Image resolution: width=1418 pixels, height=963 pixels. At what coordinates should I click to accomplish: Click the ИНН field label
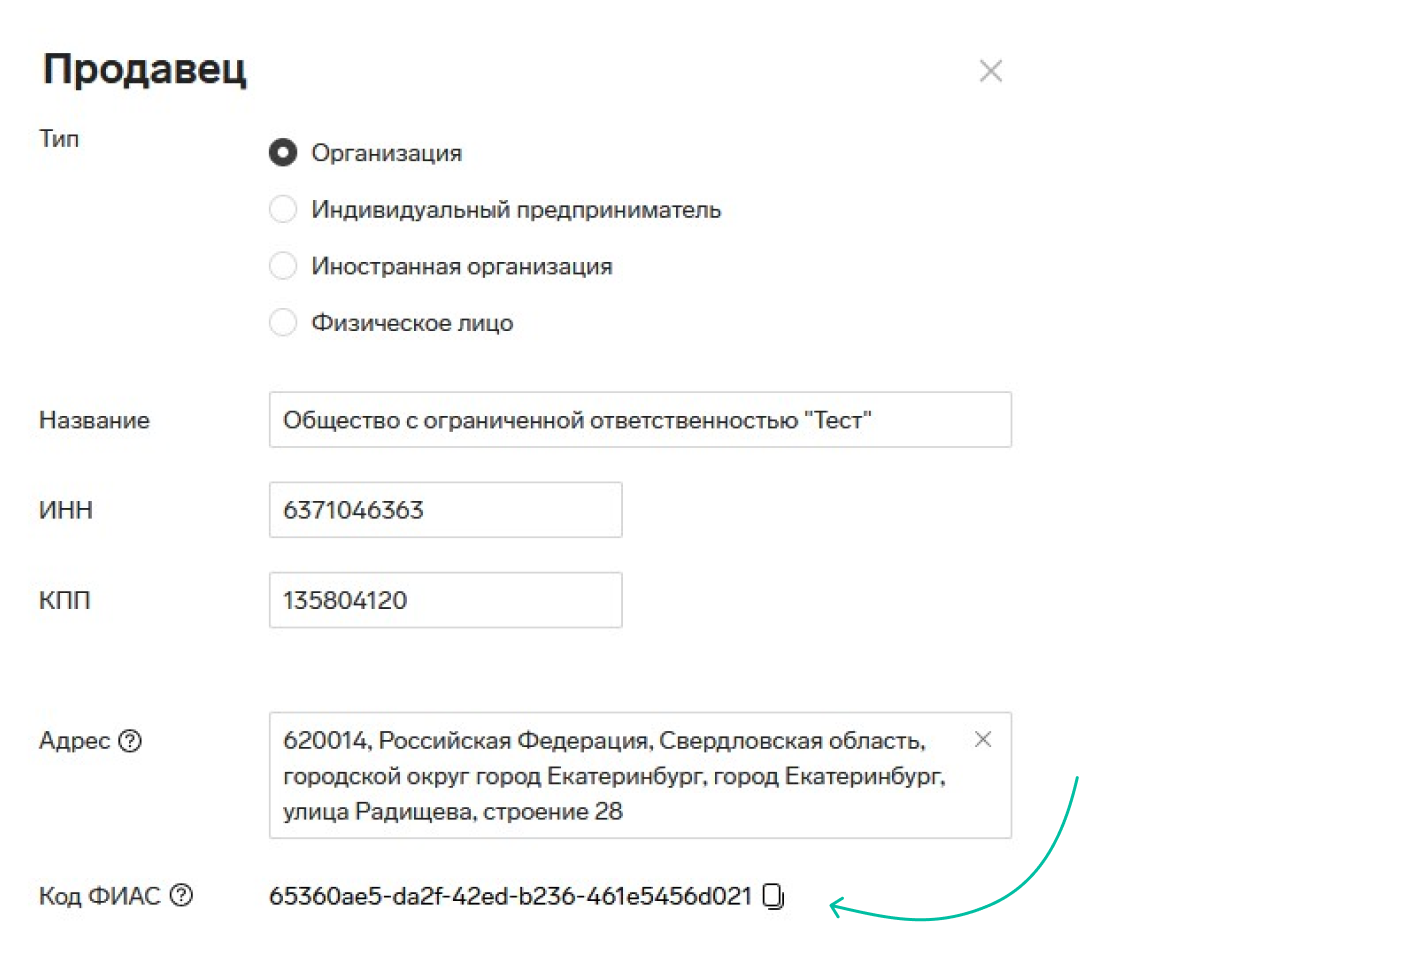pyautogui.click(x=66, y=510)
